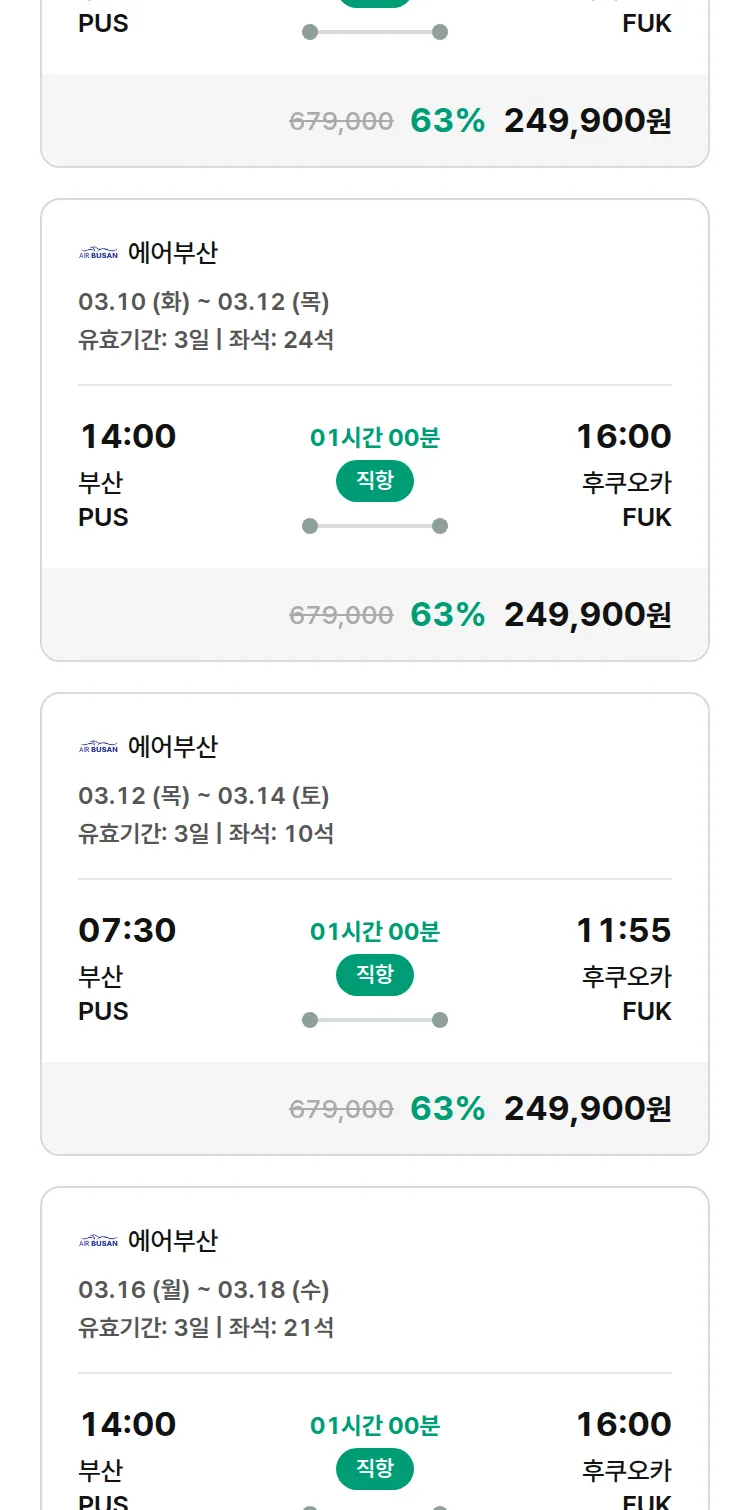Screen dimensions: 750x1510
Task: Open the 03.10 (화) ~ 03.12 (목) date range
Action: [204, 302]
